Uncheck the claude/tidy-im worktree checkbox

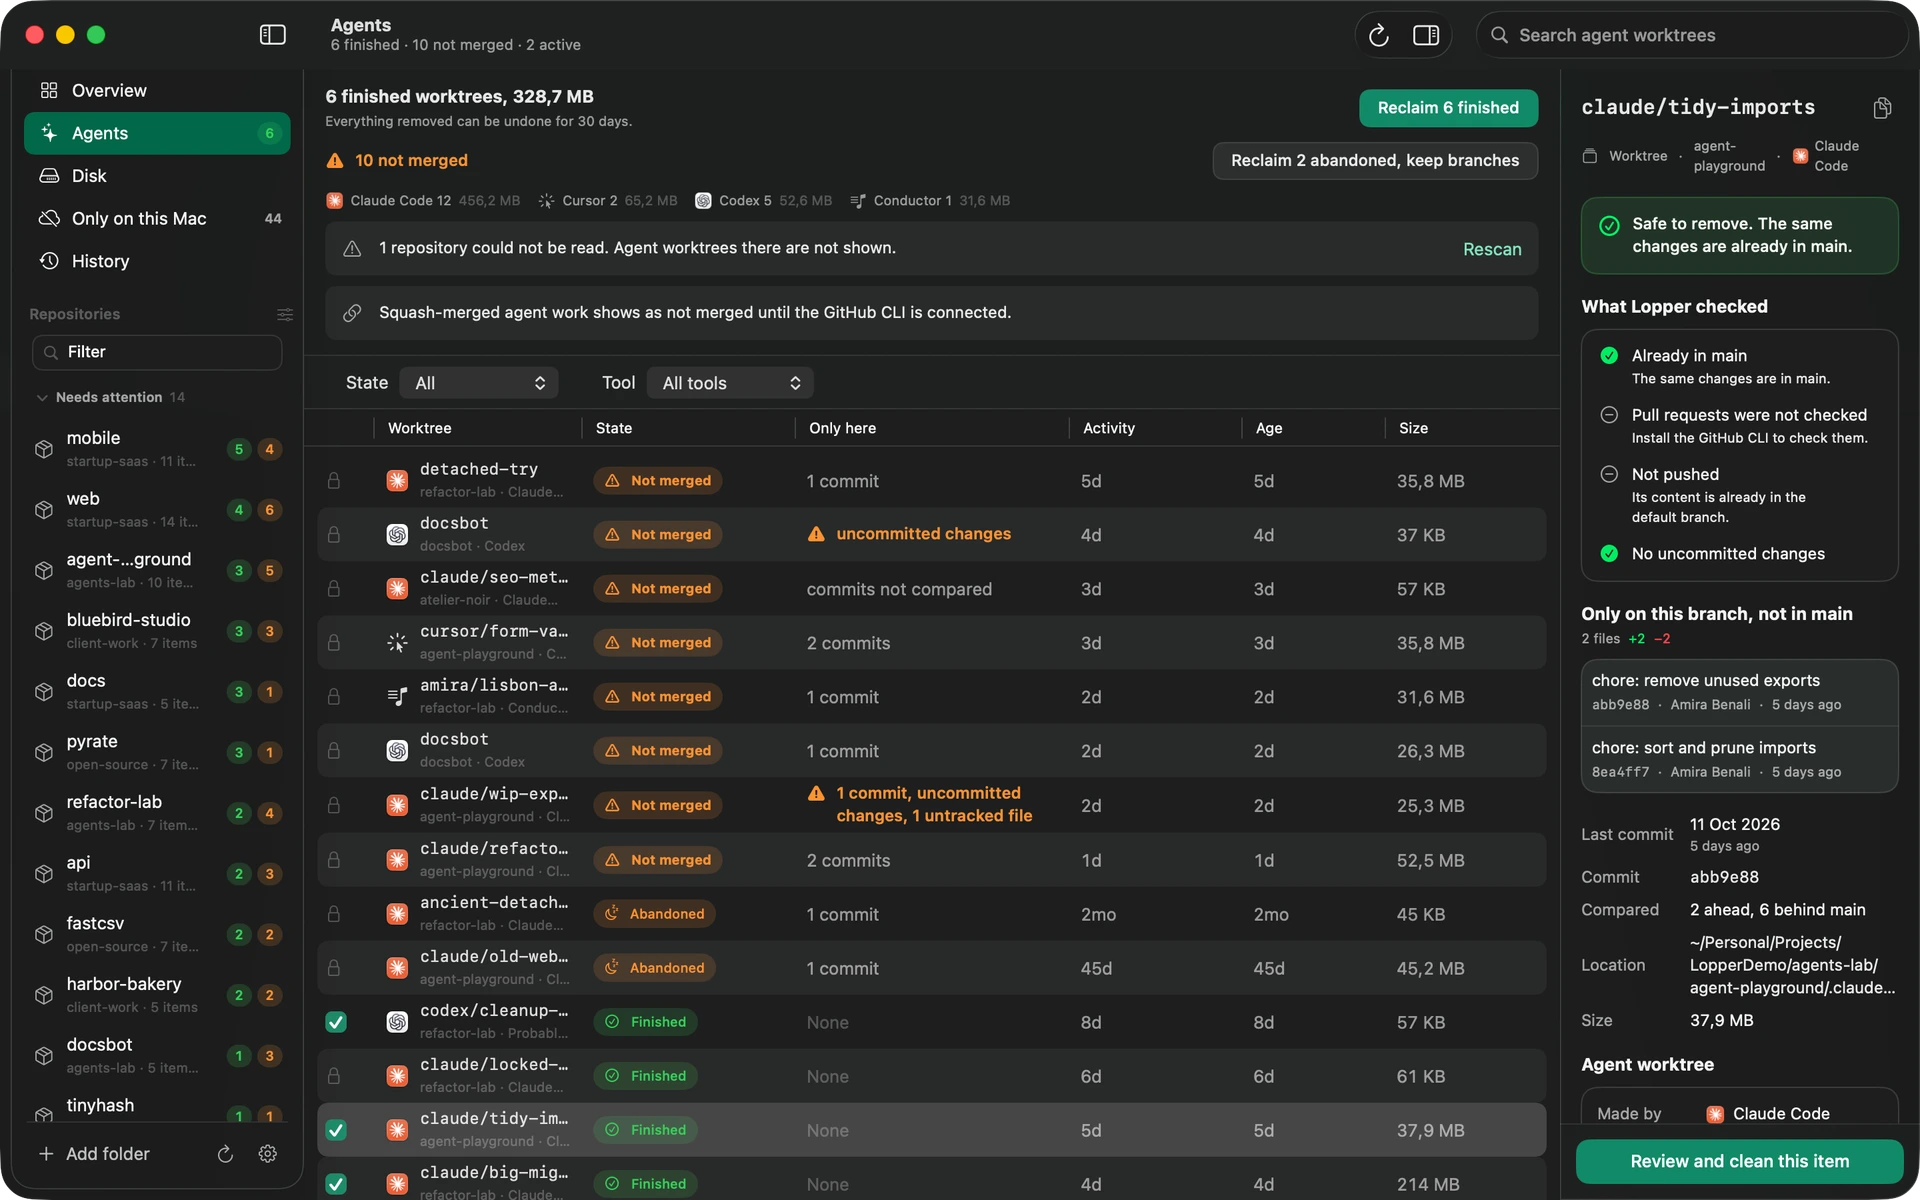[x=336, y=1130]
